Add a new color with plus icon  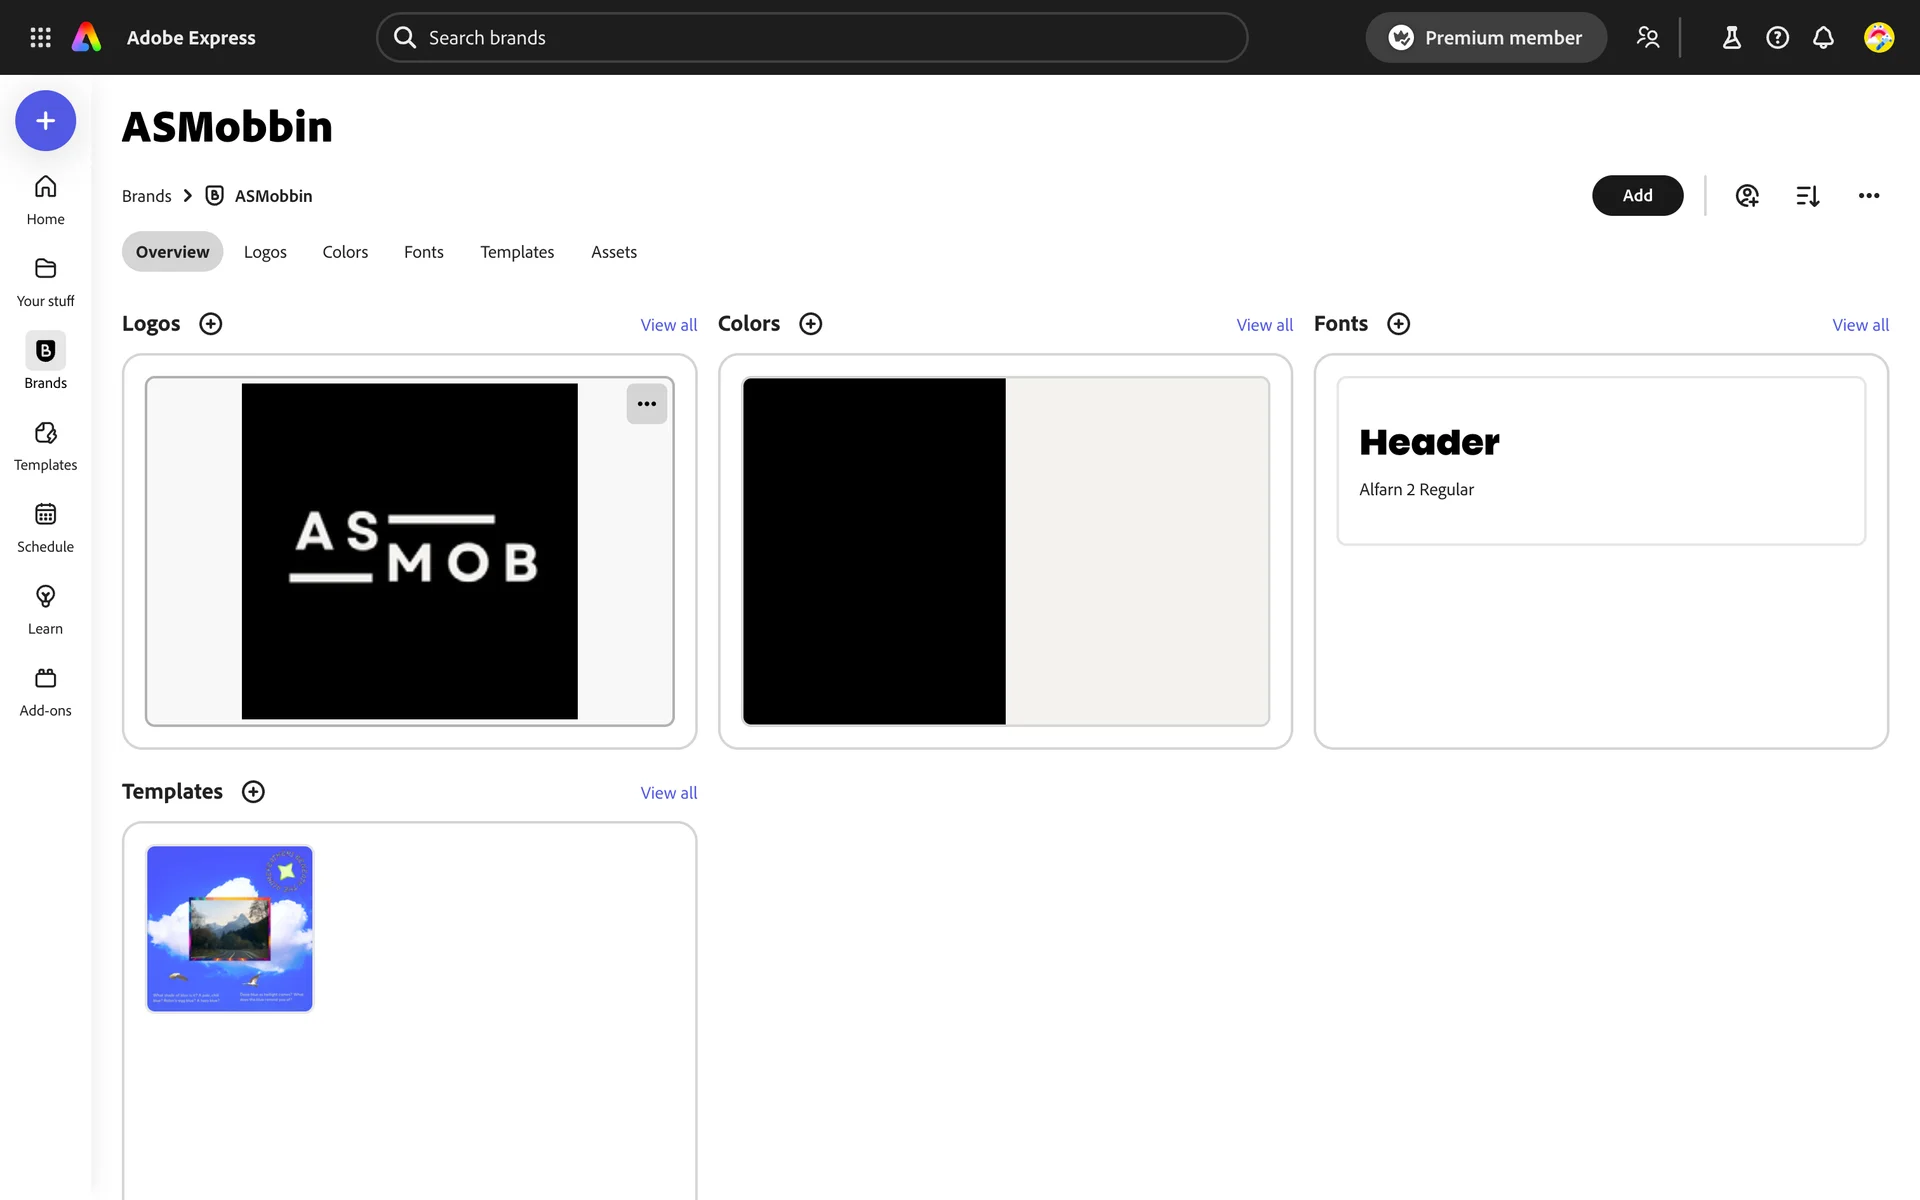(810, 324)
